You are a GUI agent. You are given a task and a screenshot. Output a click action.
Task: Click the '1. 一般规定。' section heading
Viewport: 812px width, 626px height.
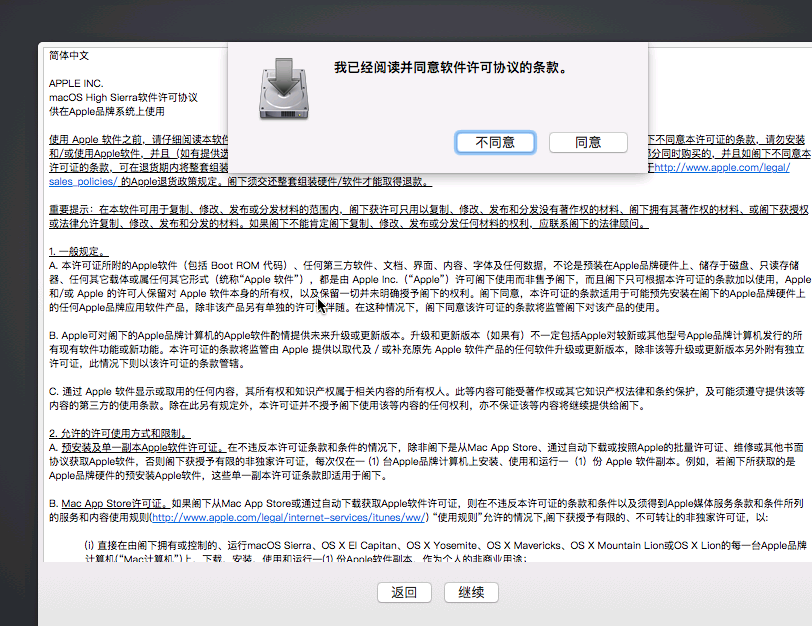(78, 251)
